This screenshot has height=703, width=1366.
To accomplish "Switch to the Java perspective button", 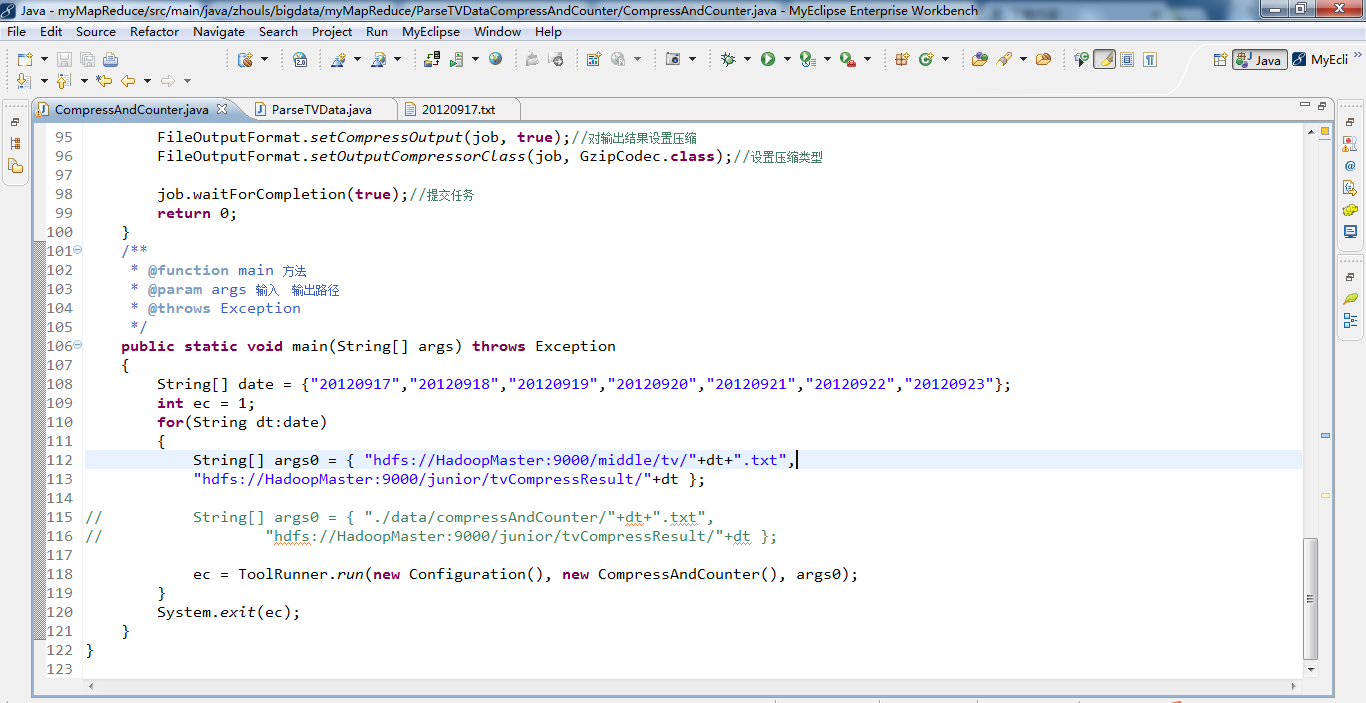I will (x=1259, y=60).
